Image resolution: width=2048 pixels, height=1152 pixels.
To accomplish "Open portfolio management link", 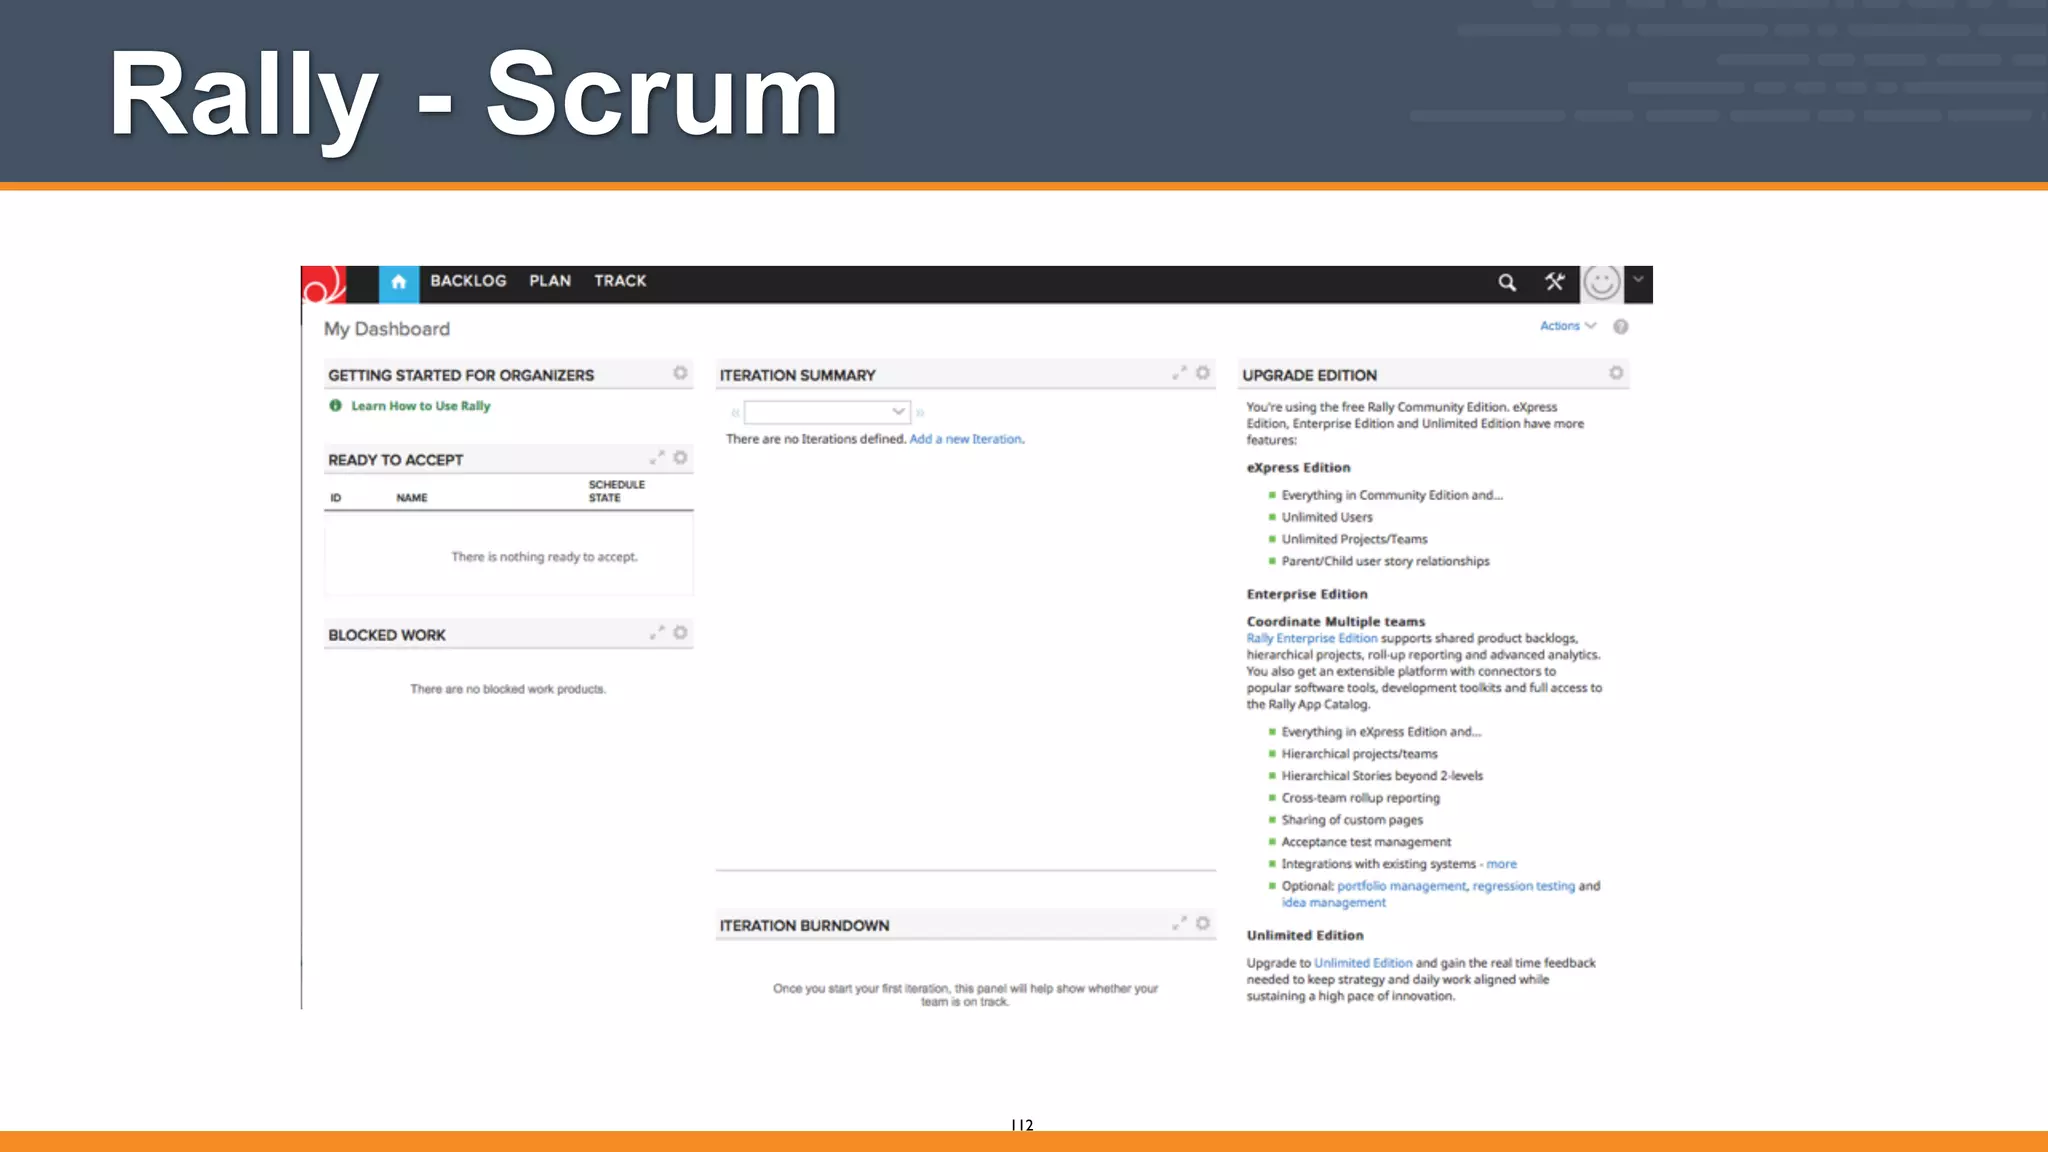I will pyautogui.click(x=1401, y=886).
